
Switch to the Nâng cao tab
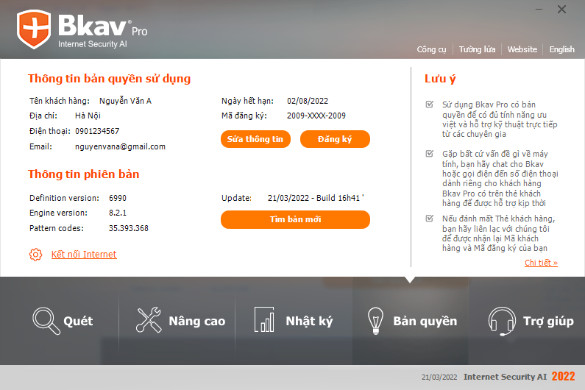(181, 320)
